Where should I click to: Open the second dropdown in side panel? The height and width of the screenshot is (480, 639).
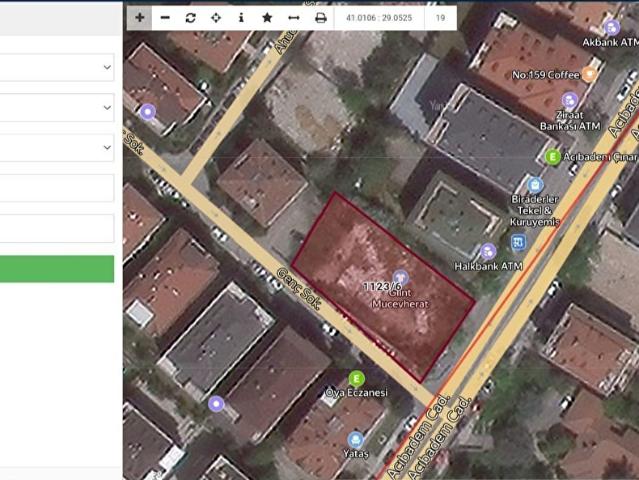57,108
